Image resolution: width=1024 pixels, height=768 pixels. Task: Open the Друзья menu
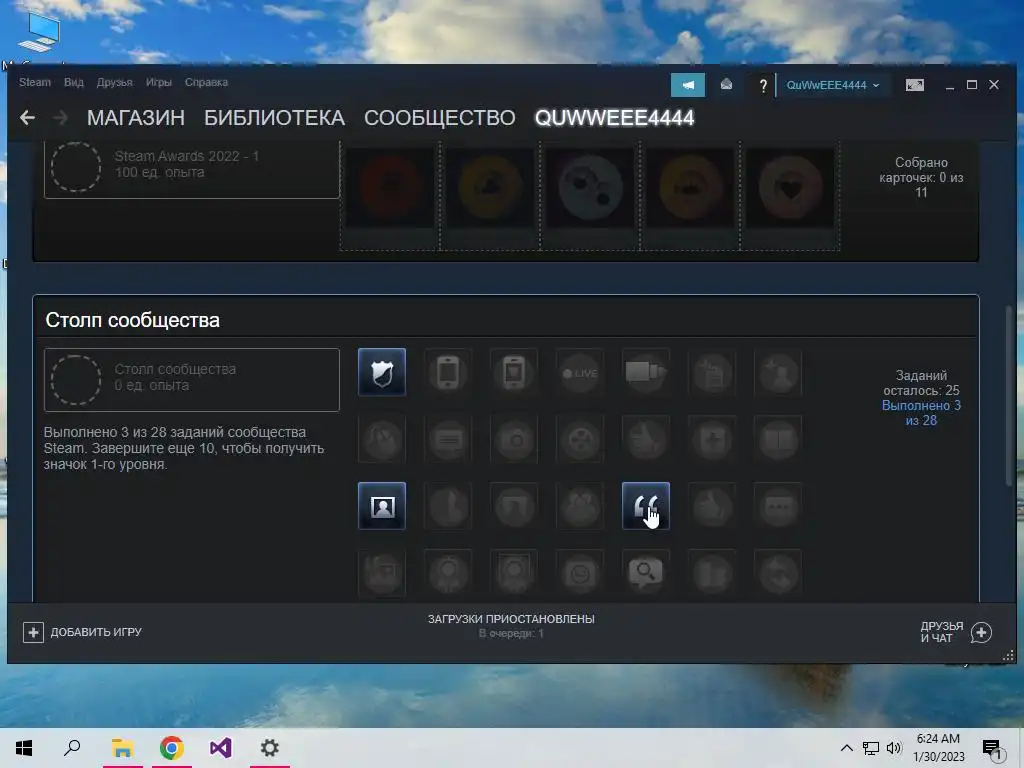(x=114, y=82)
